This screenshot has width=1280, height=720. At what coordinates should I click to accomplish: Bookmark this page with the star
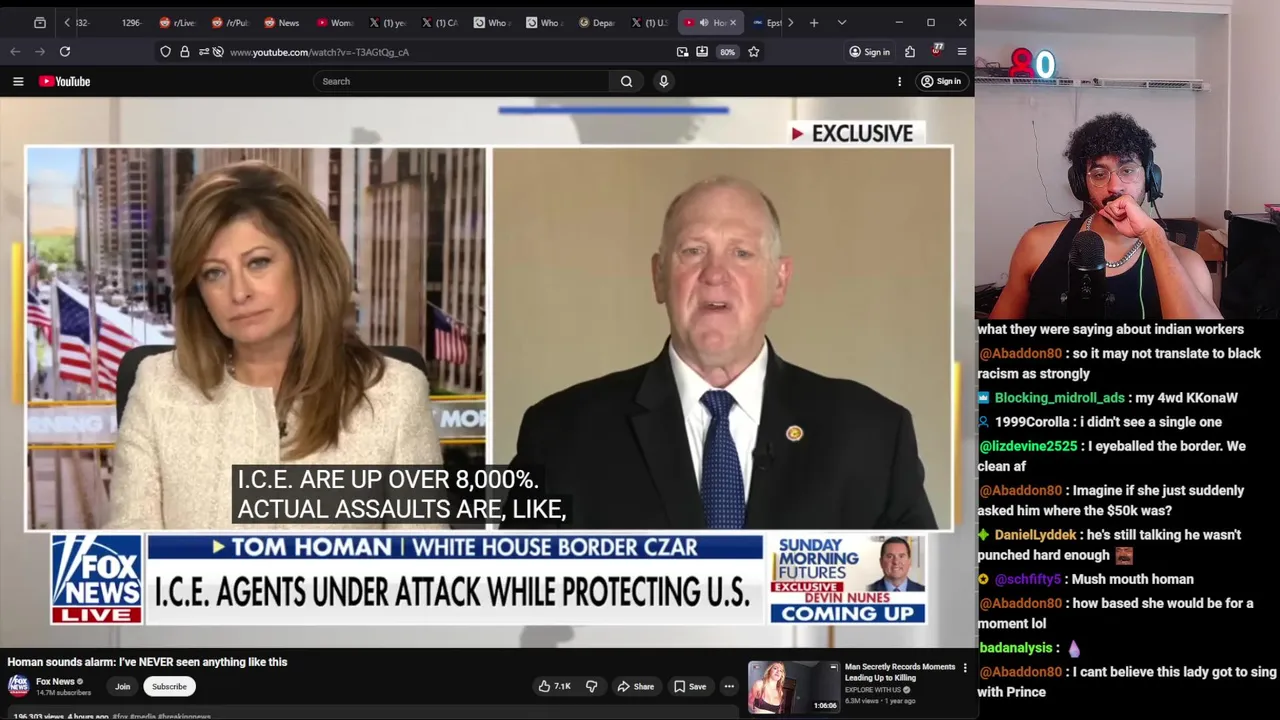[754, 51]
